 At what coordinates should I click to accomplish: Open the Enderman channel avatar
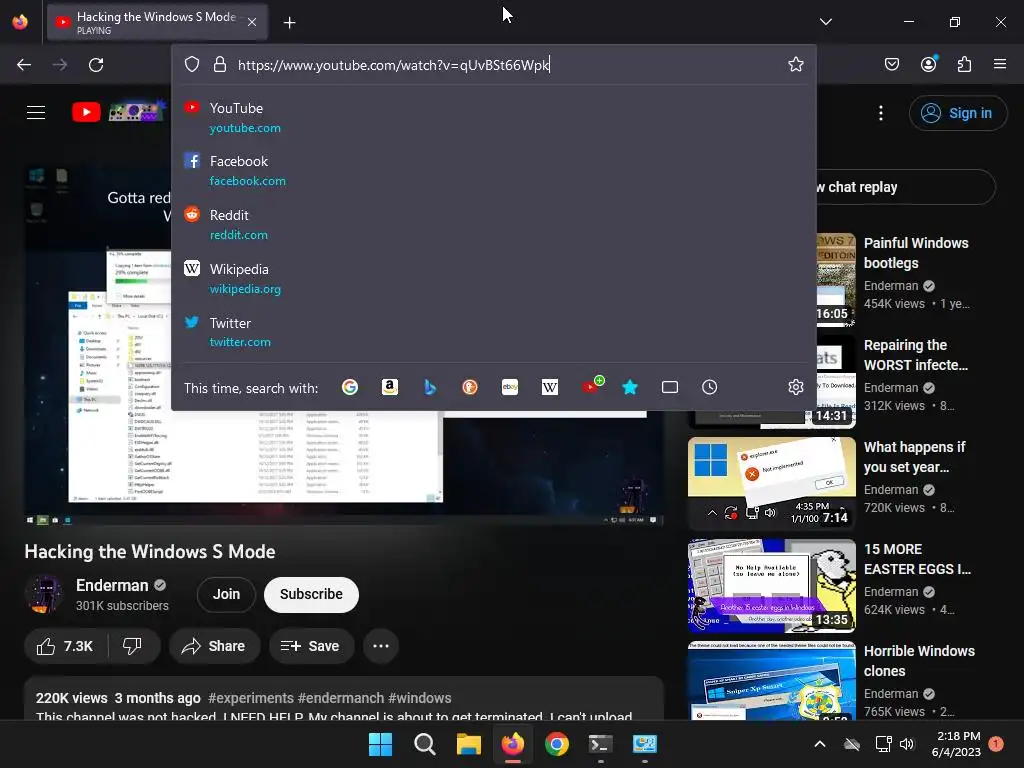point(44,594)
